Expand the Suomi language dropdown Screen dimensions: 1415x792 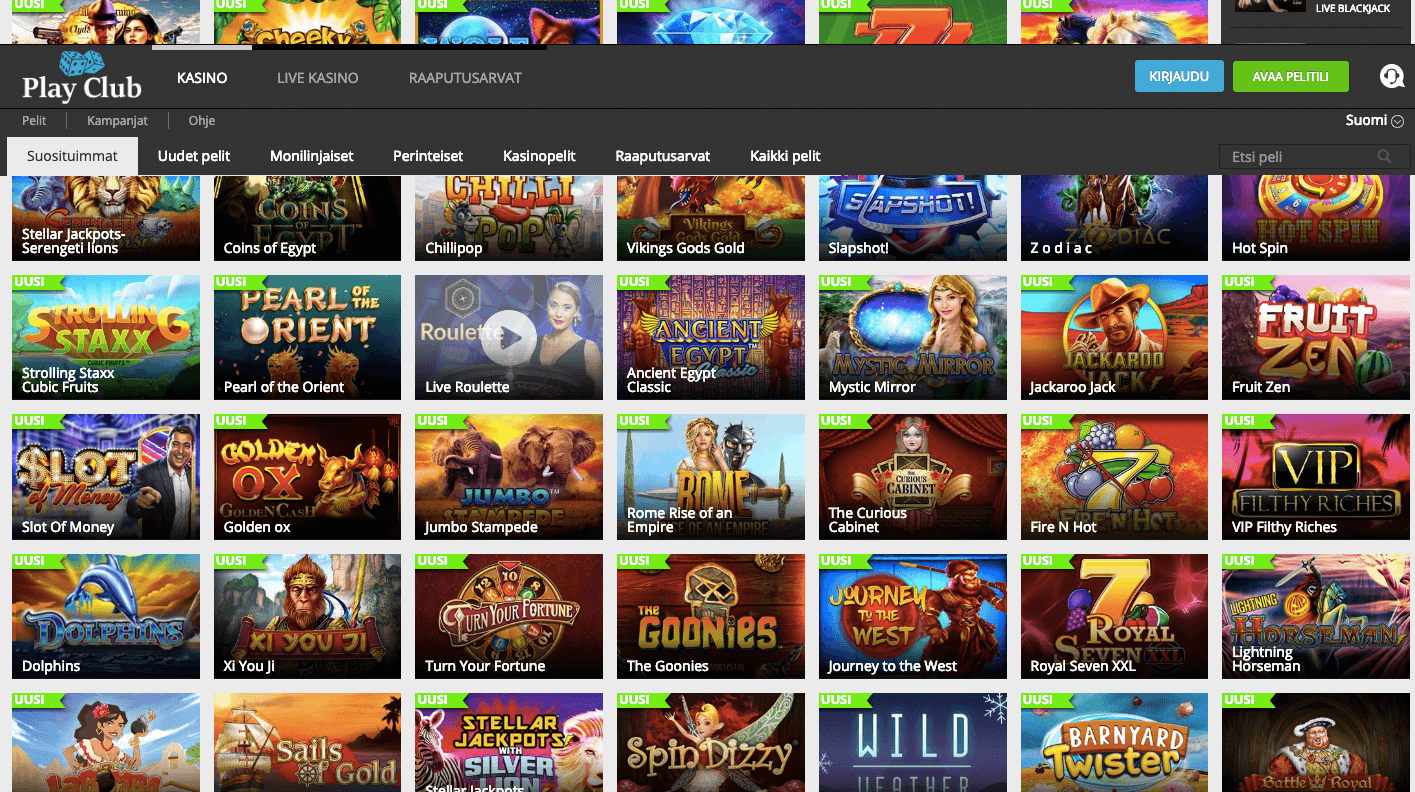(x=1374, y=121)
